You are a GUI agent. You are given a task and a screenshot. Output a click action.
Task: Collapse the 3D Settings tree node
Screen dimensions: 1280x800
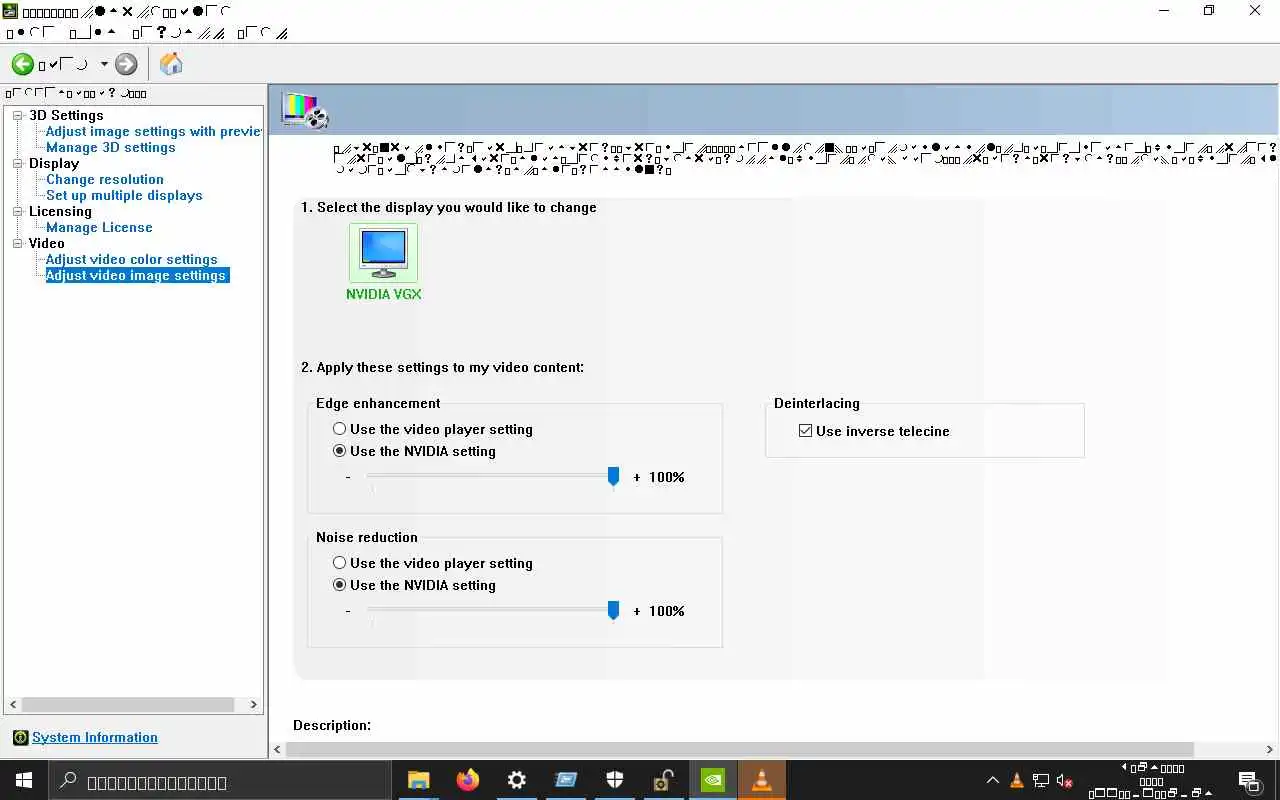18,116
